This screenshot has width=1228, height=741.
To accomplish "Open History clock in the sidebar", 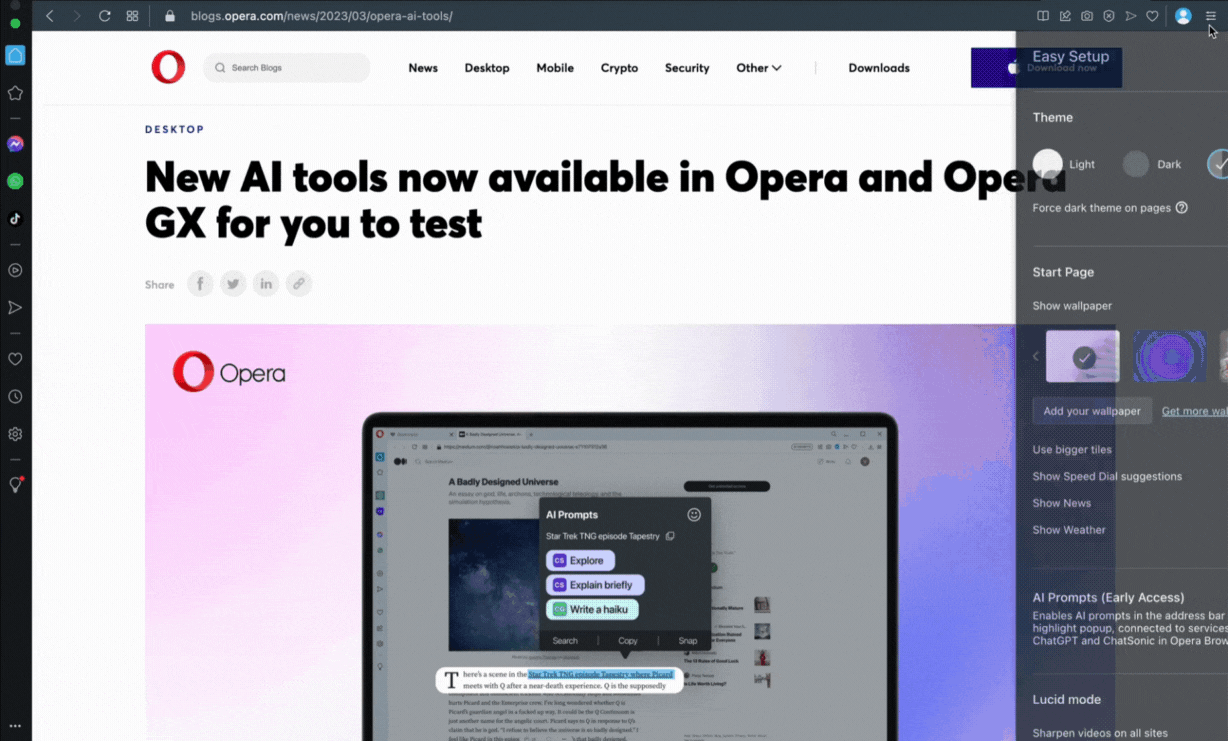I will [x=15, y=397].
